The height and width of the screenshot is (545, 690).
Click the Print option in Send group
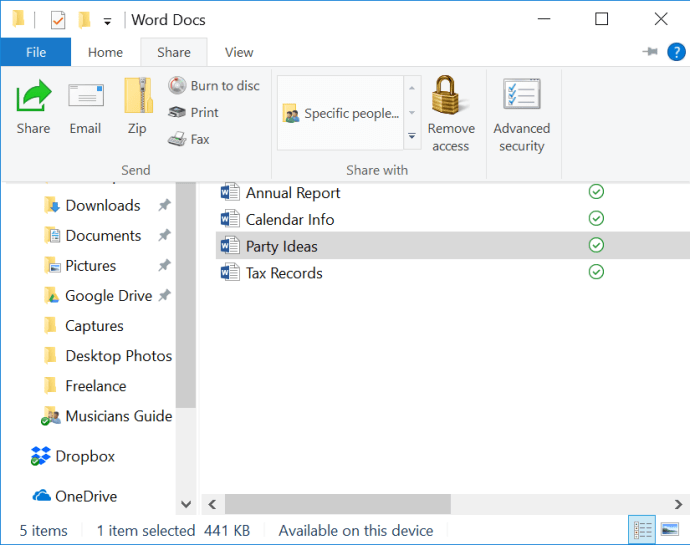(193, 112)
